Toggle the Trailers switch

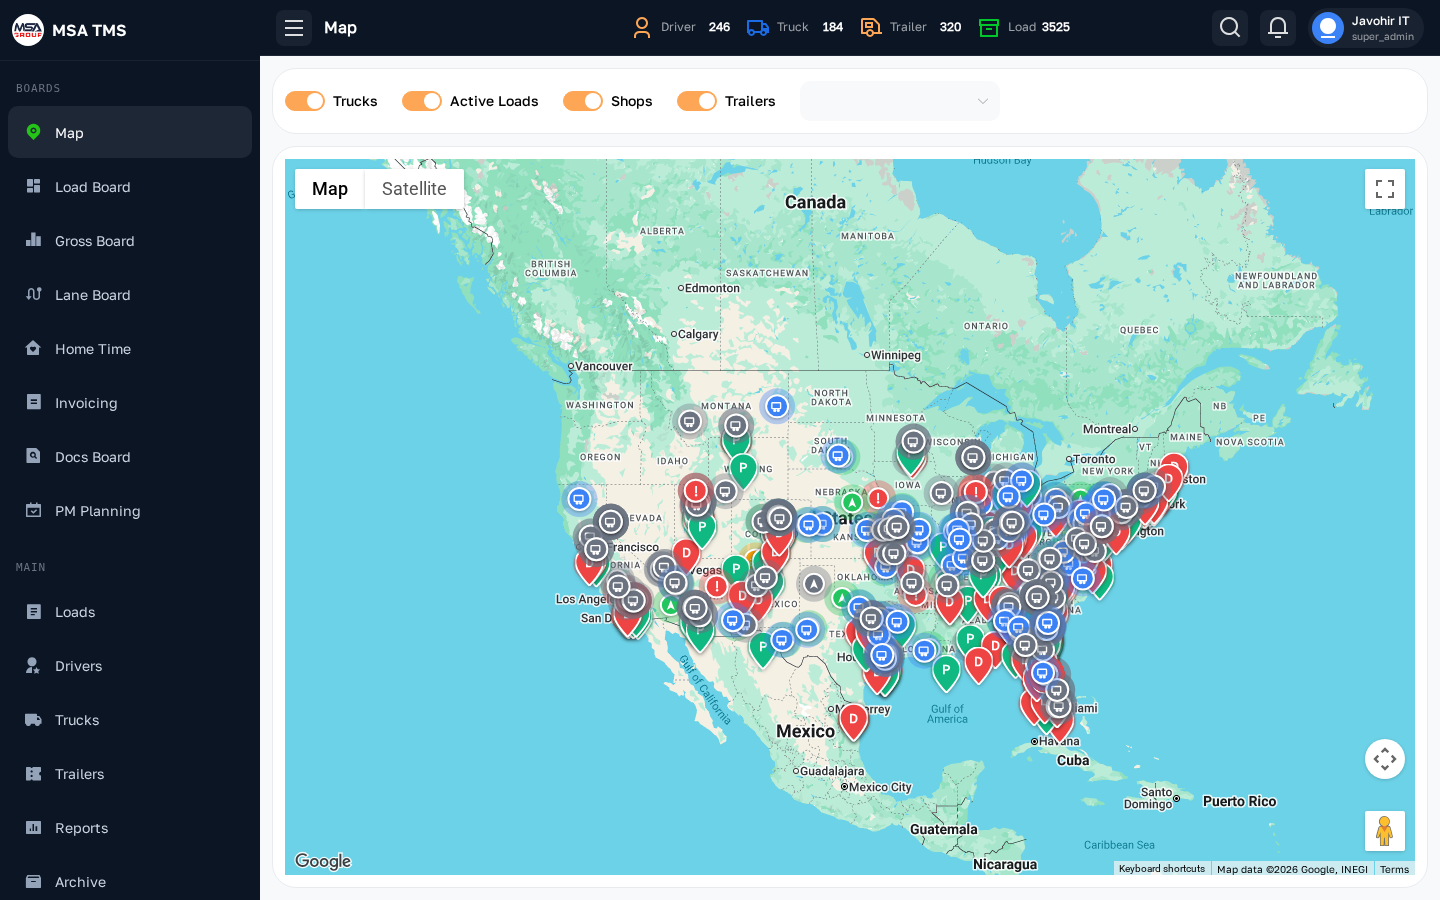697,101
